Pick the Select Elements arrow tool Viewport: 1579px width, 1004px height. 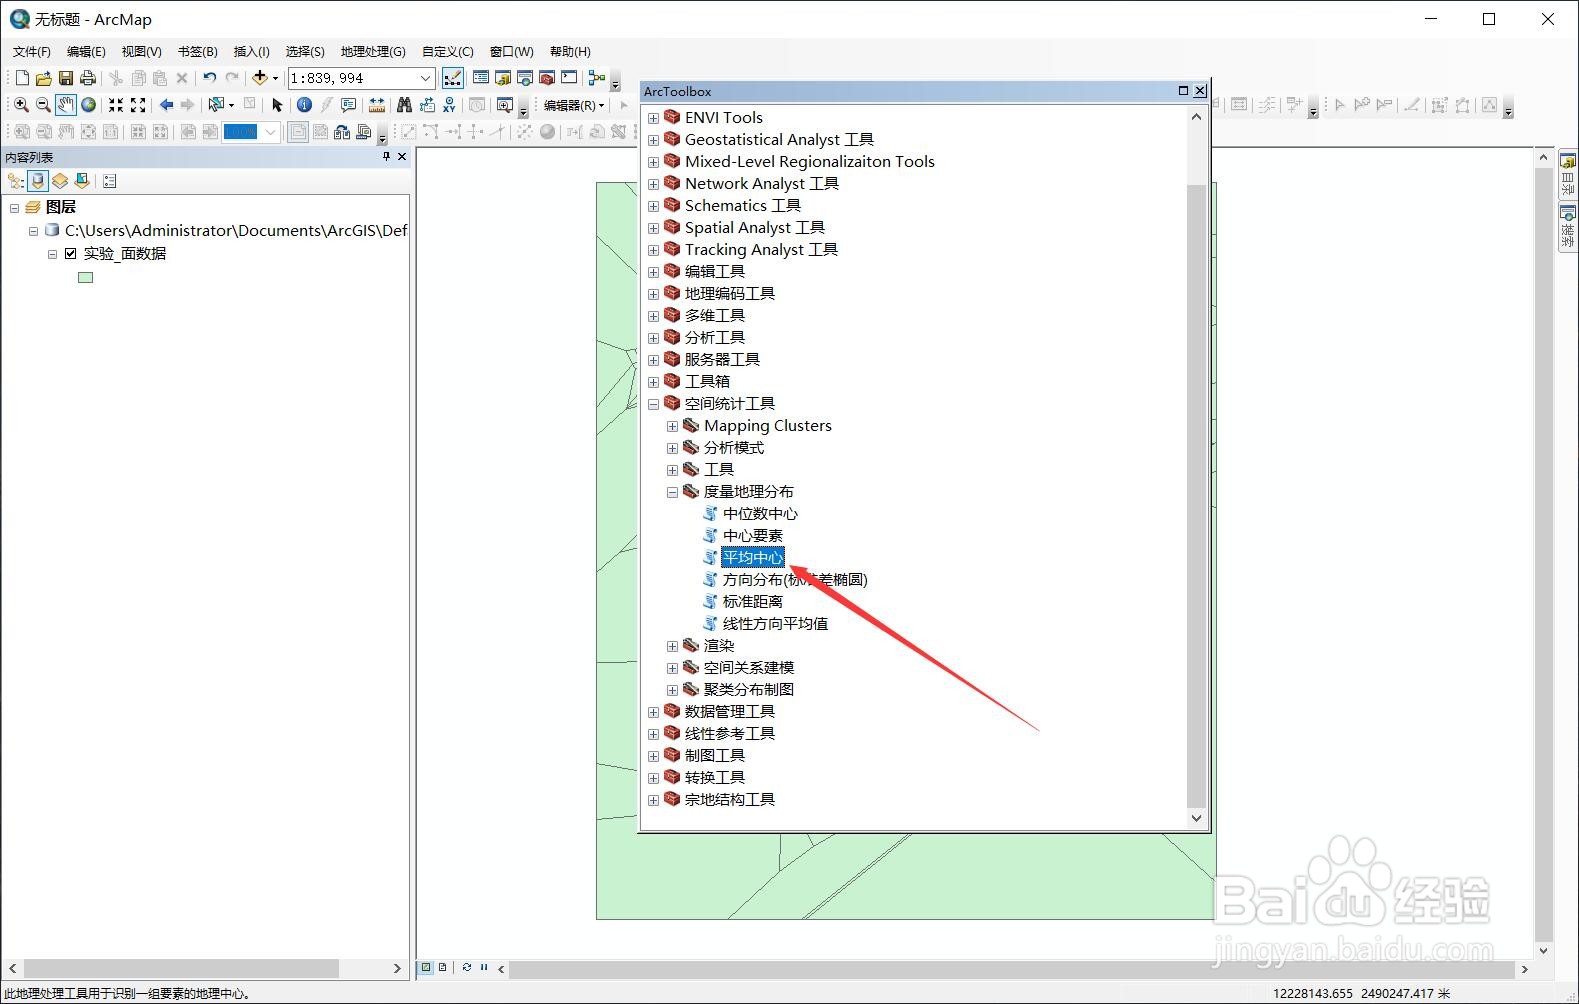(x=277, y=105)
